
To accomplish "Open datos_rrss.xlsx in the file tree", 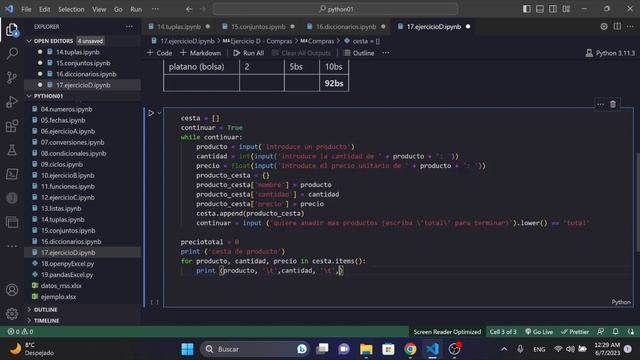I will 61,286.
